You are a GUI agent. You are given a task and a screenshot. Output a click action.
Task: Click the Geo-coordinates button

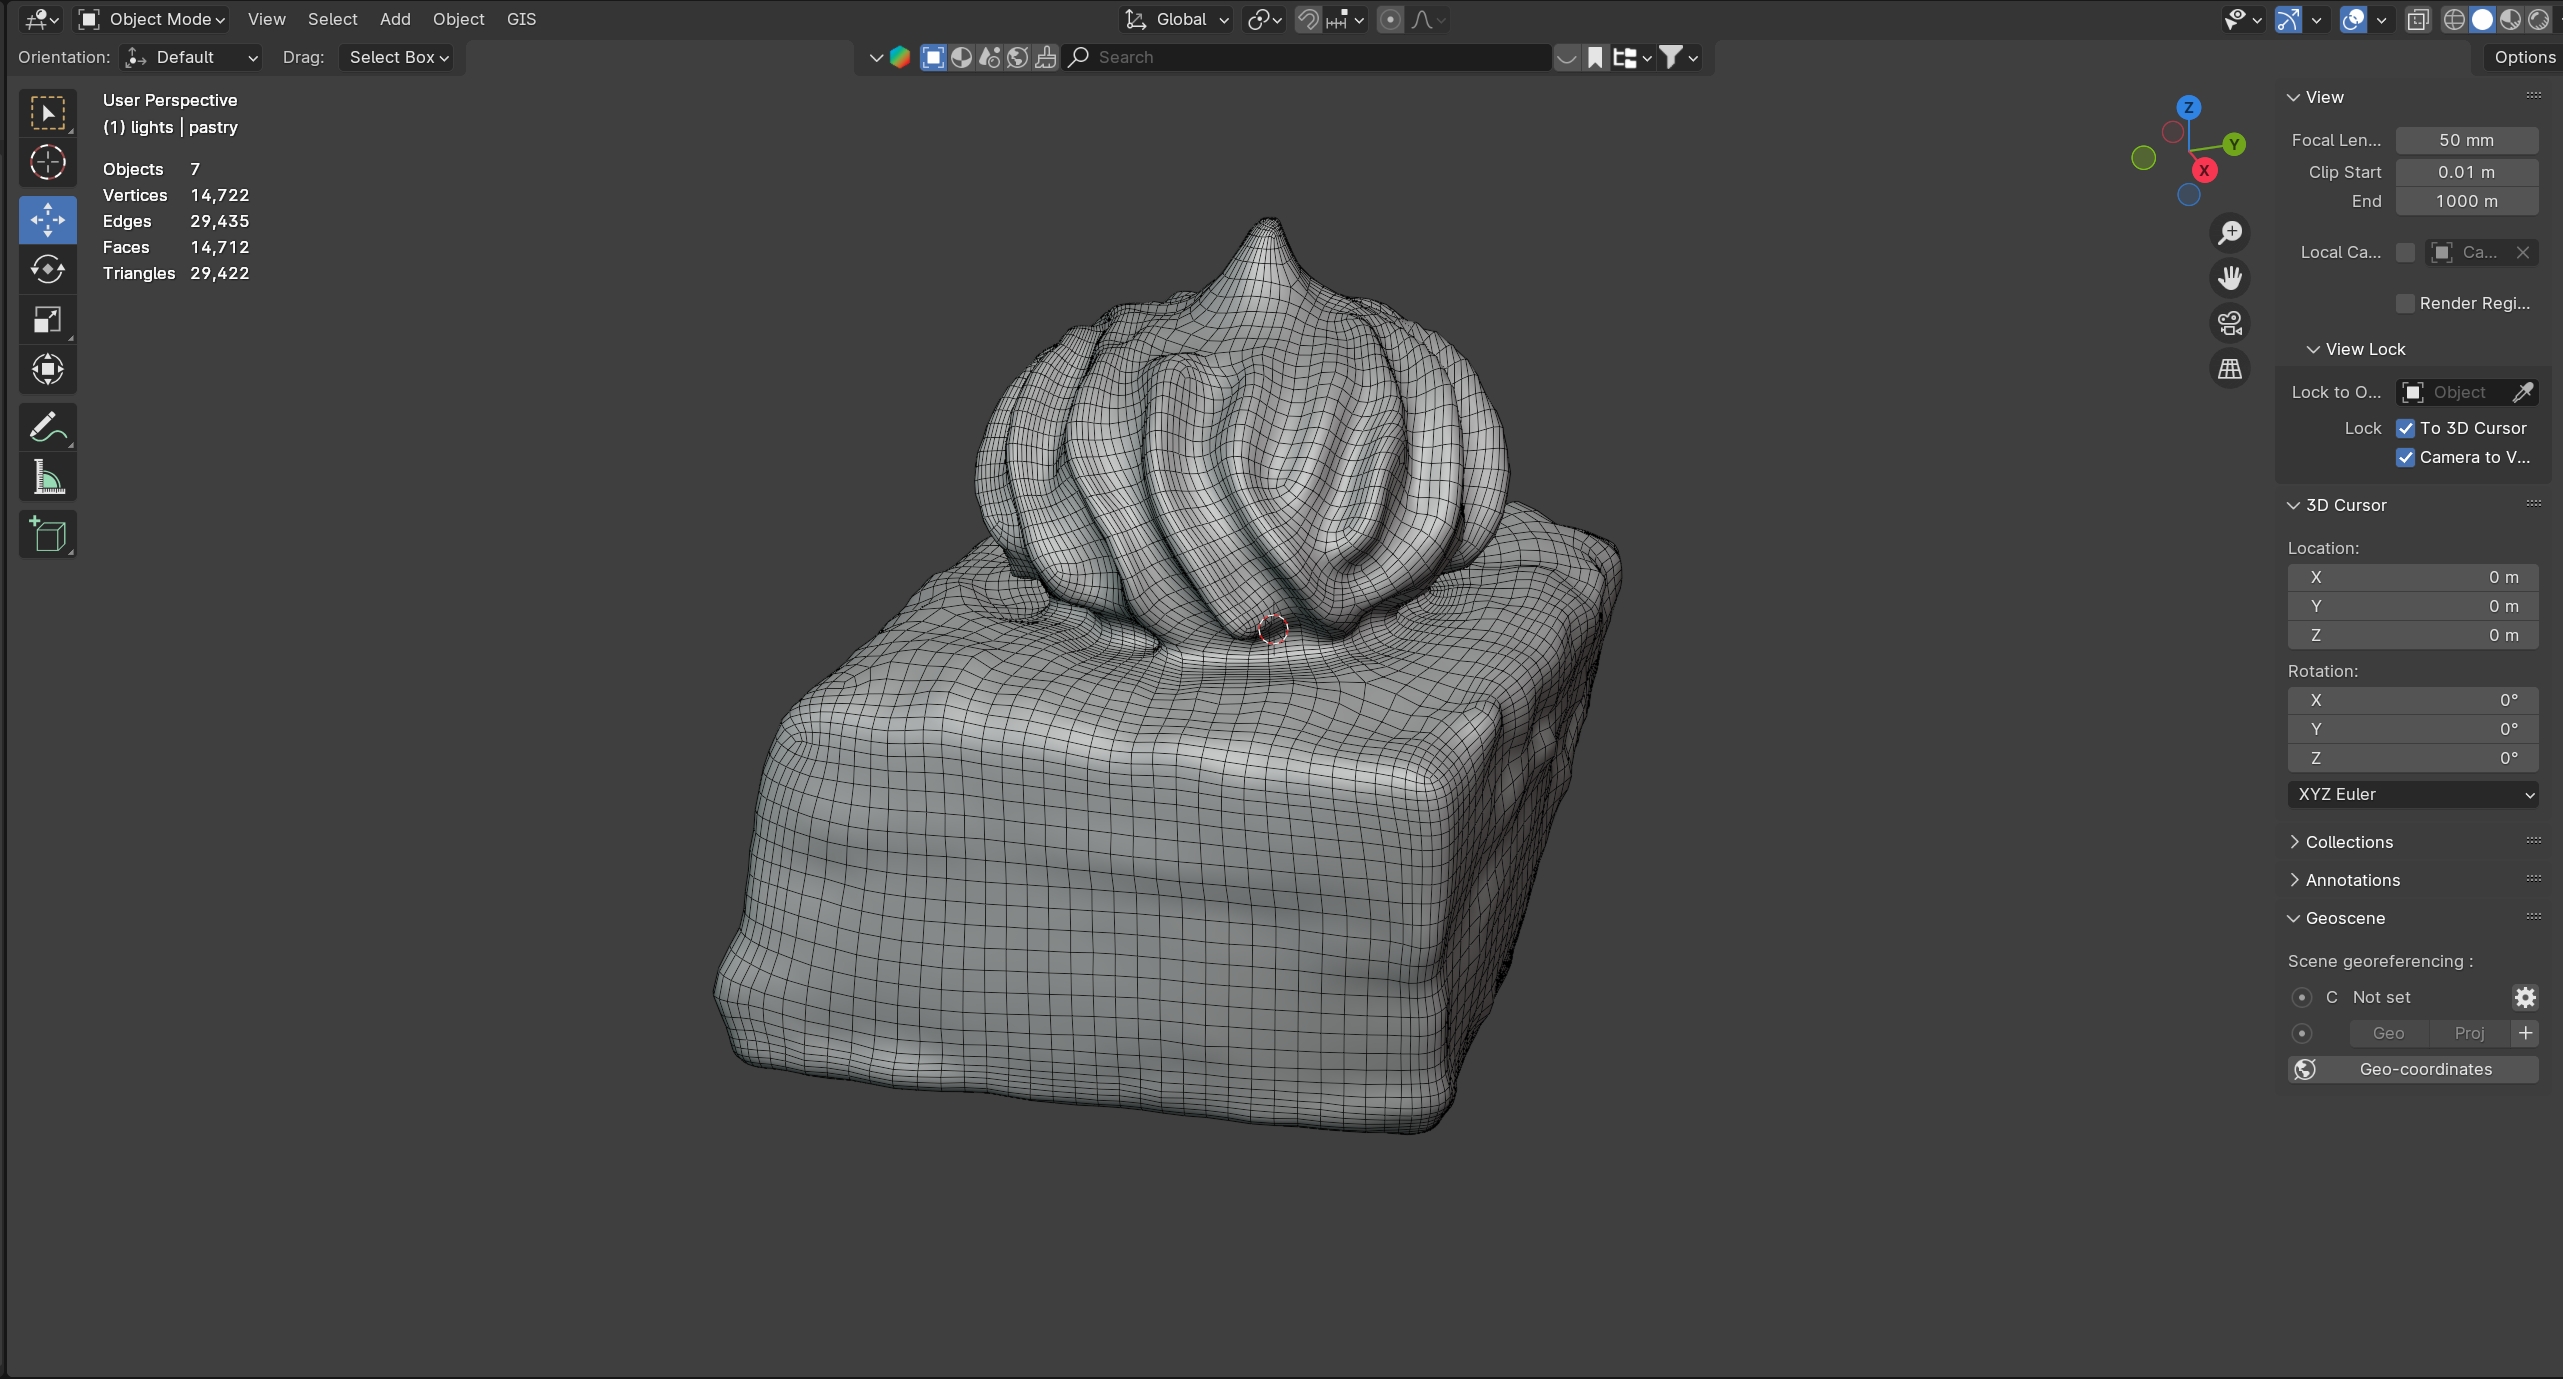[x=2412, y=1069]
